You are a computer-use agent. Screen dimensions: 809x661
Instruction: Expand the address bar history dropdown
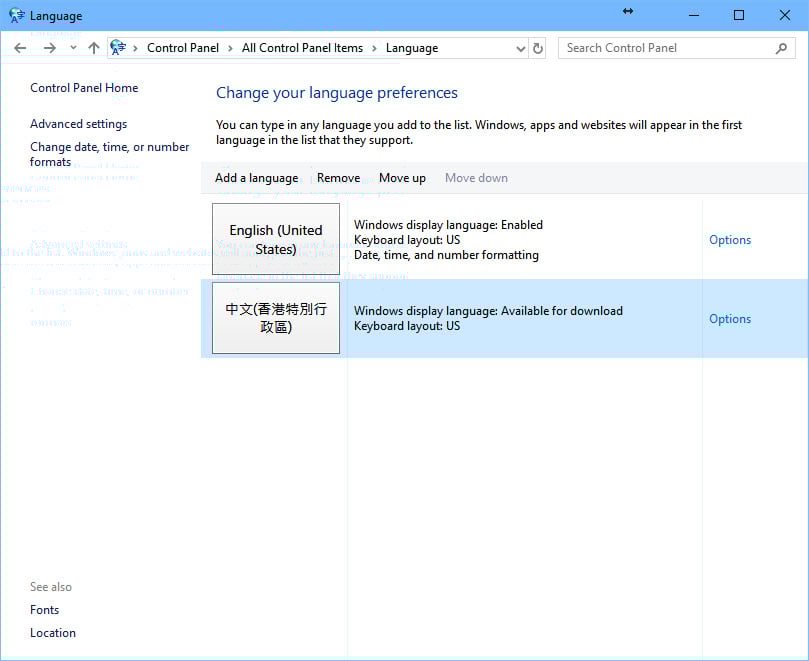521,49
